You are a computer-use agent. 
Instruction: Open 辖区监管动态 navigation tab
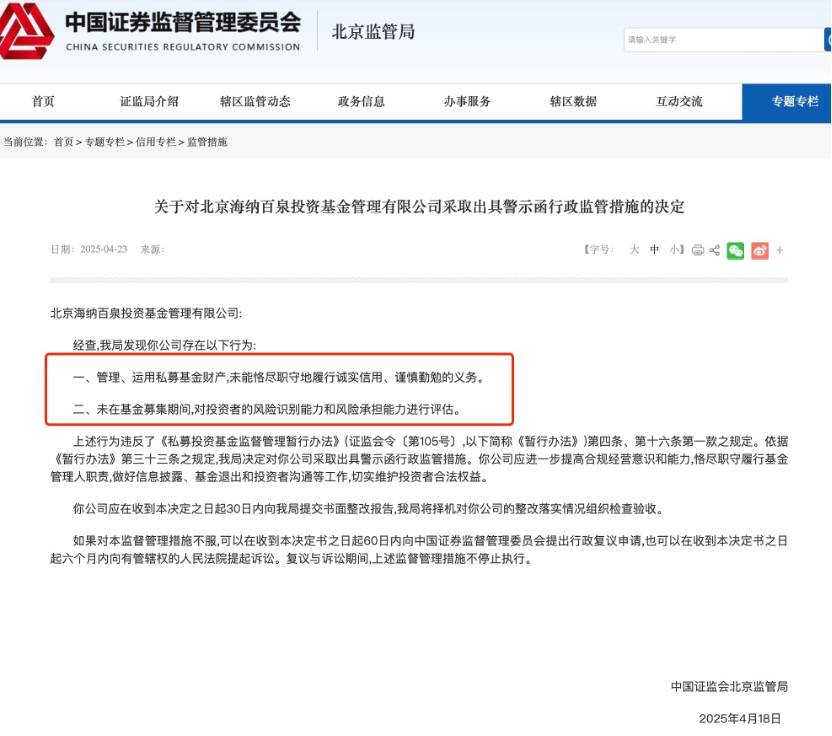[255, 101]
